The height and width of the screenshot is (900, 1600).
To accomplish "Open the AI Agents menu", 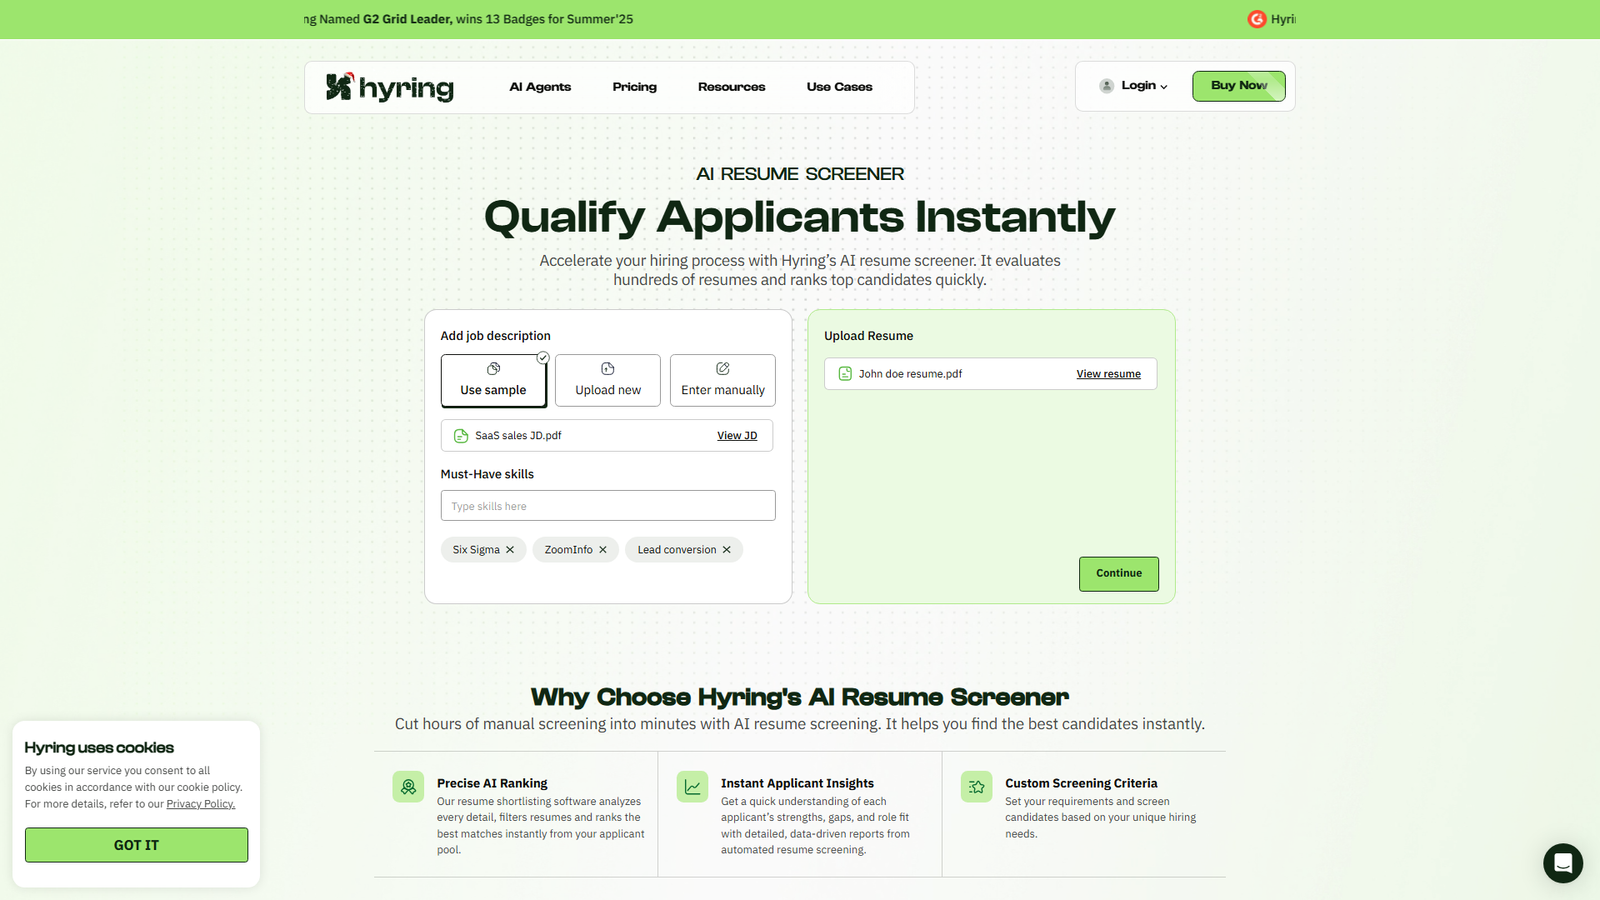I will [540, 87].
